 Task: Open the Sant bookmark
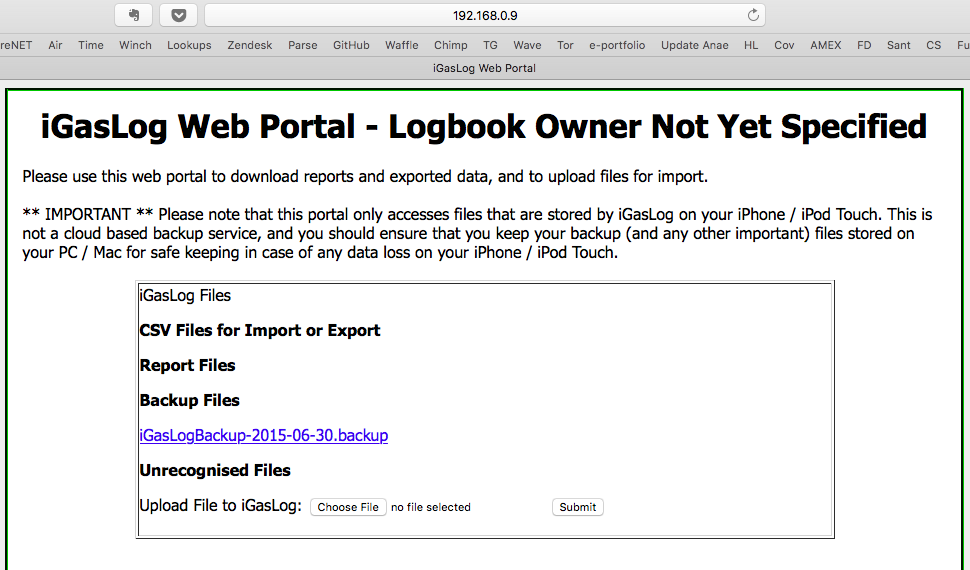coord(898,45)
